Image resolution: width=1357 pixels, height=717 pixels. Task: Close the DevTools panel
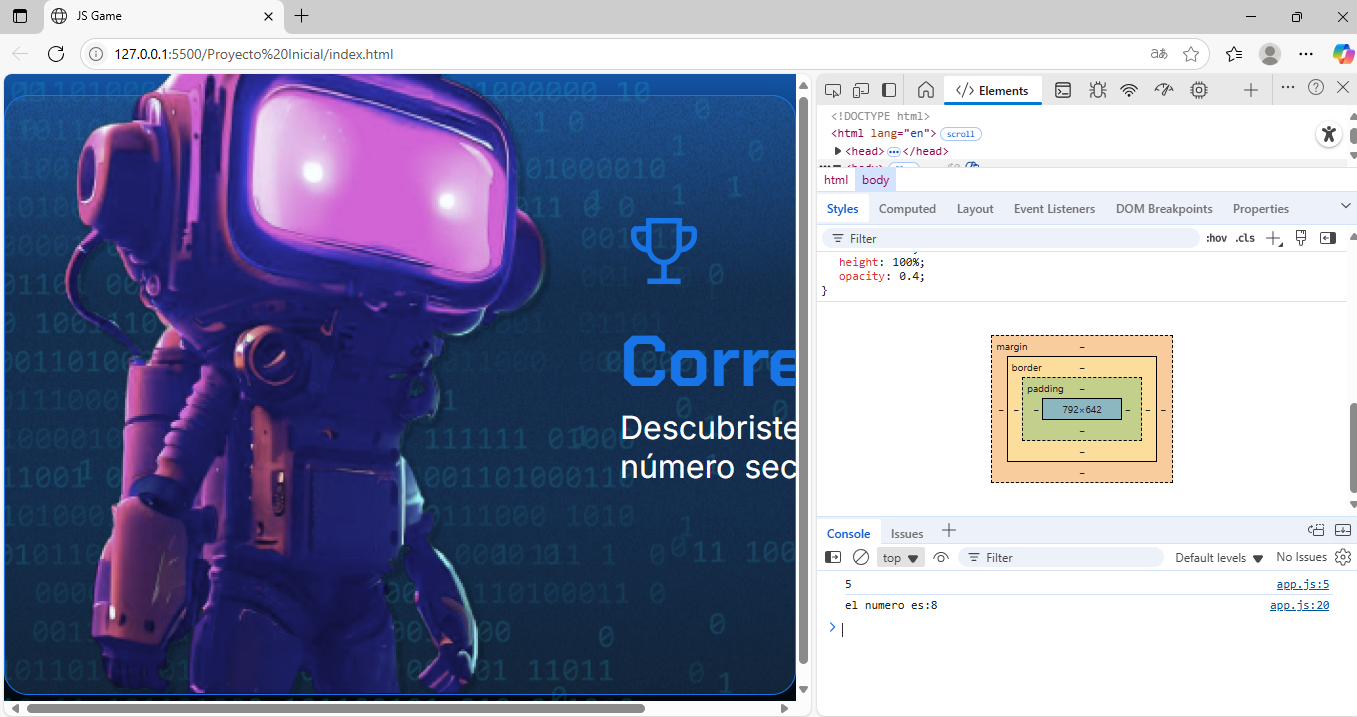pos(1343,88)
